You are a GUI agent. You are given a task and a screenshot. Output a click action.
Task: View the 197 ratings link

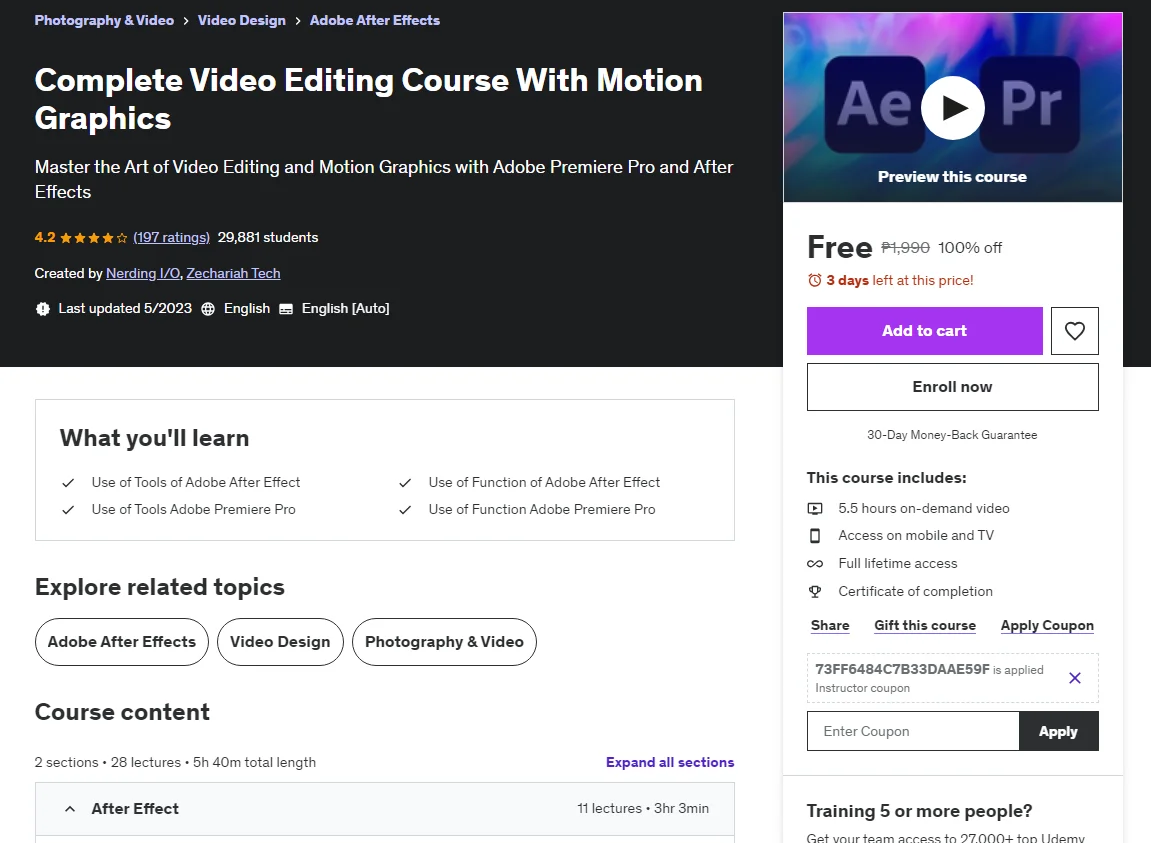171,237
